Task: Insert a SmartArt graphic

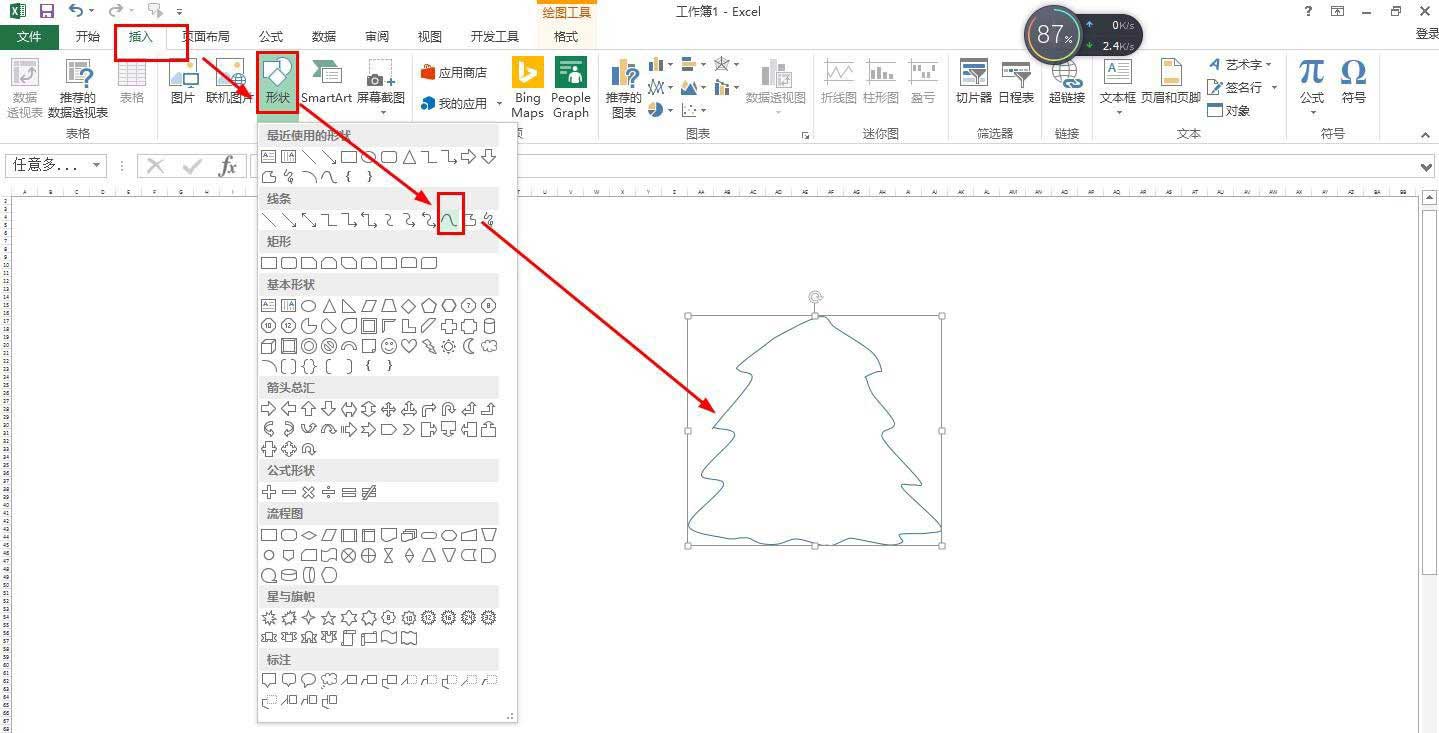Action: [326, 82]
